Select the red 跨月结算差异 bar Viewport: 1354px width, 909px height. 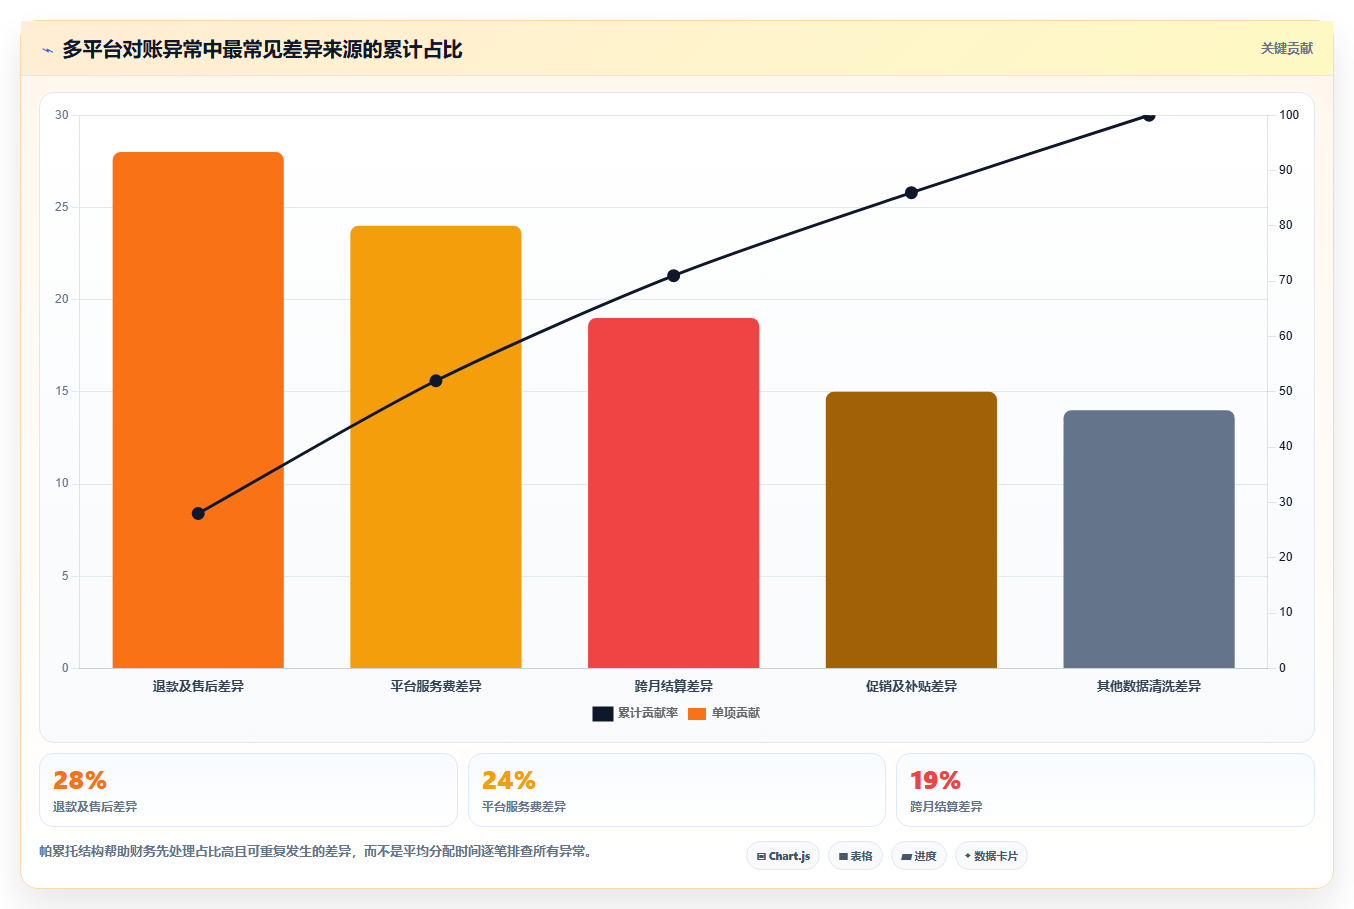[673, 493]
